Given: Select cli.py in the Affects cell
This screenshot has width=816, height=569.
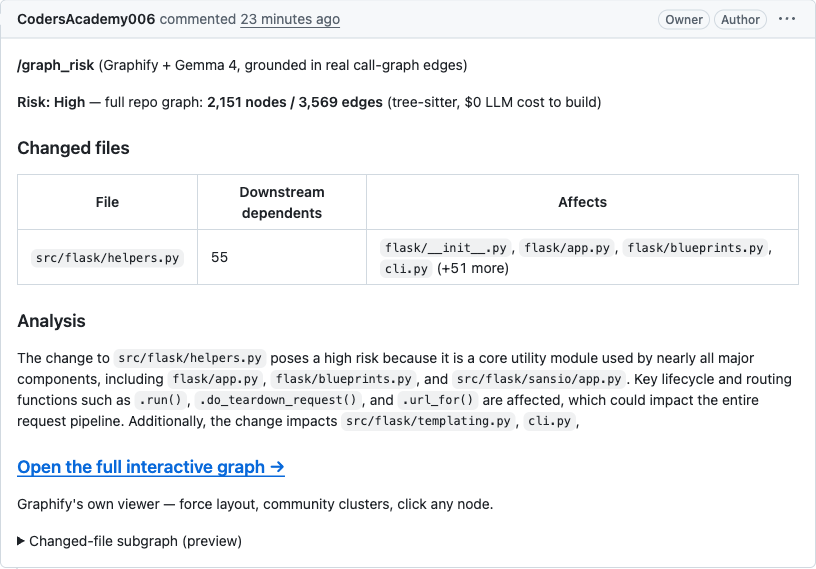Looking at the screenshot, I should tap(406, 269).
